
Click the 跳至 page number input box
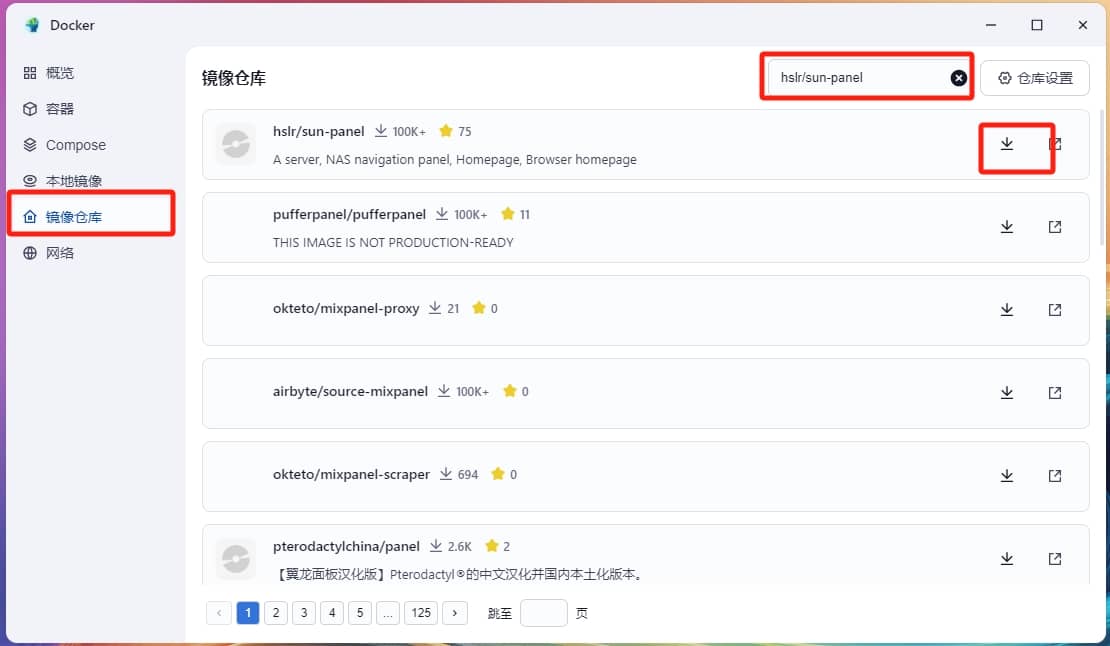click(x=544, y=613)
